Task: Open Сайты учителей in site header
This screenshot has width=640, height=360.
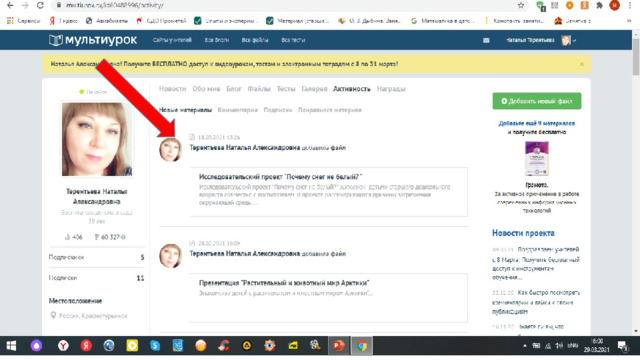Action: 172,40
